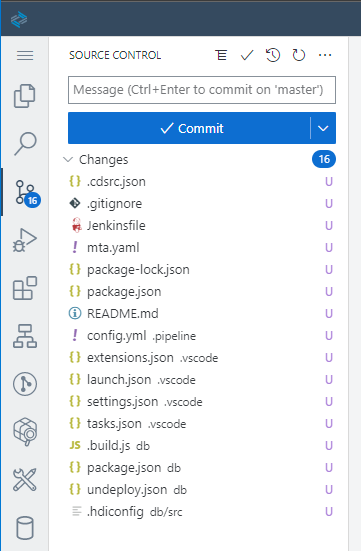Select tasks.json .vscode file
Screen dimensions: 361x551
click(199, 424)
